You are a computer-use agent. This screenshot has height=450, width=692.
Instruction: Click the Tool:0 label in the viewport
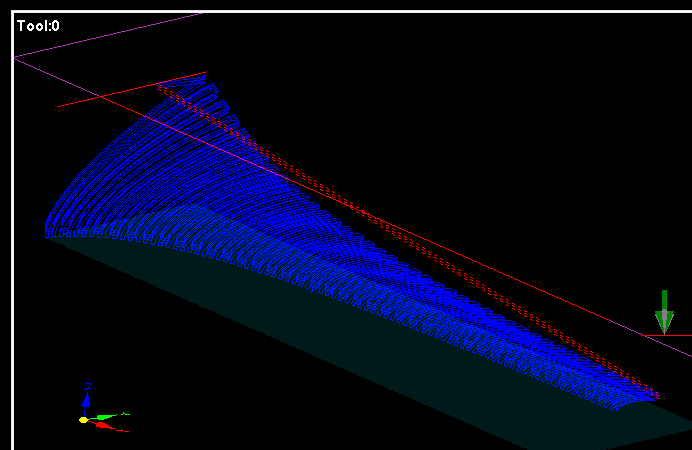pos(38,26)
